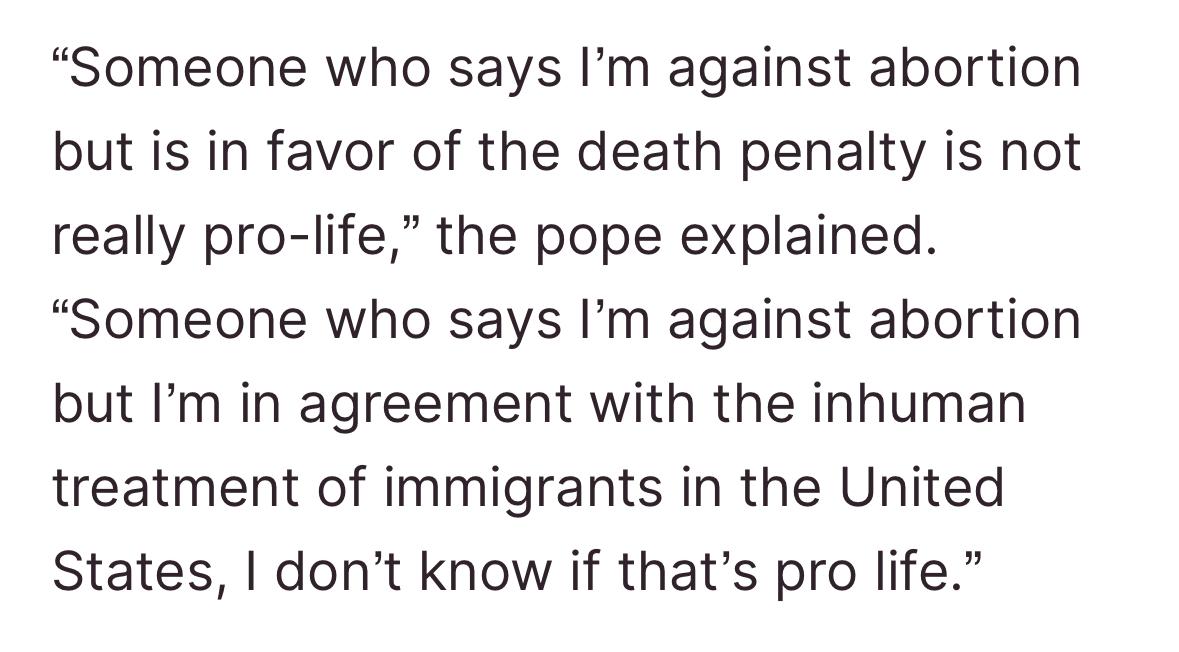The width and height of the screenshot is (1179, 652).
Task: Click the final word "life" ending the quote
Action: (913, 571)
